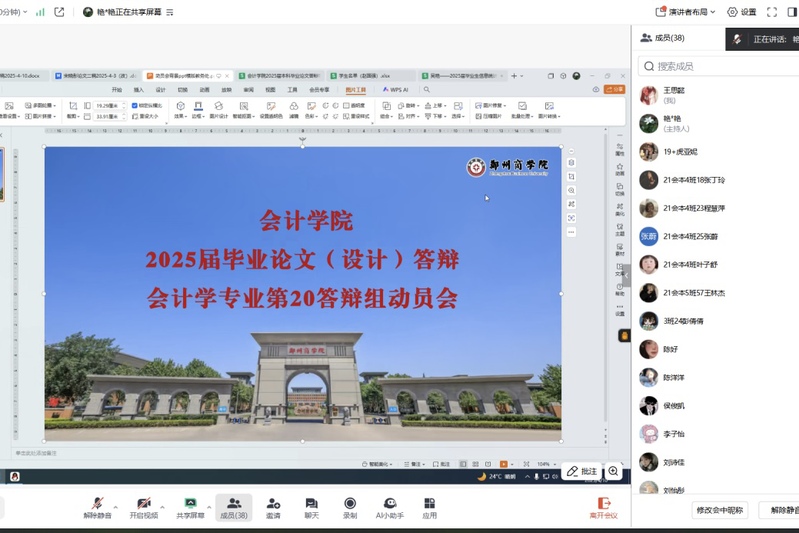Toggle fullscreen mode icon in top bar

coord(772,12)
